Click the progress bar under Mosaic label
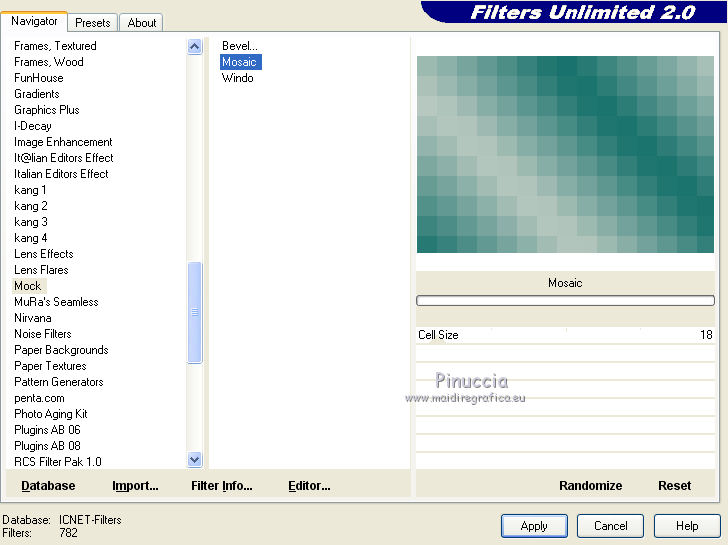 click(565, 301)
